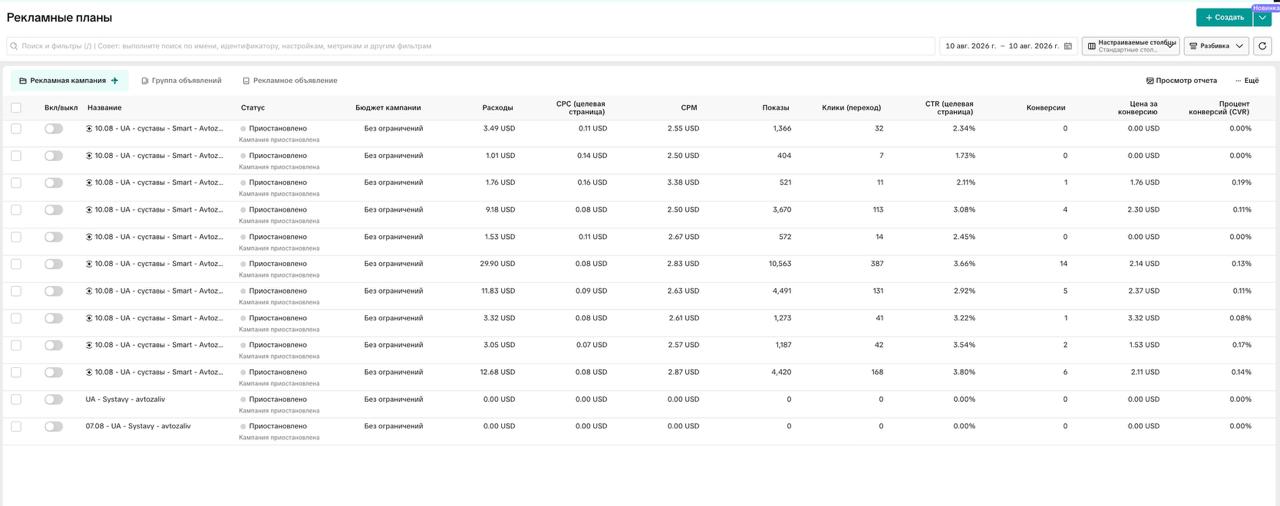Click the refresh data icon button
1280x506 pixels.
(x=1262, y=46)
